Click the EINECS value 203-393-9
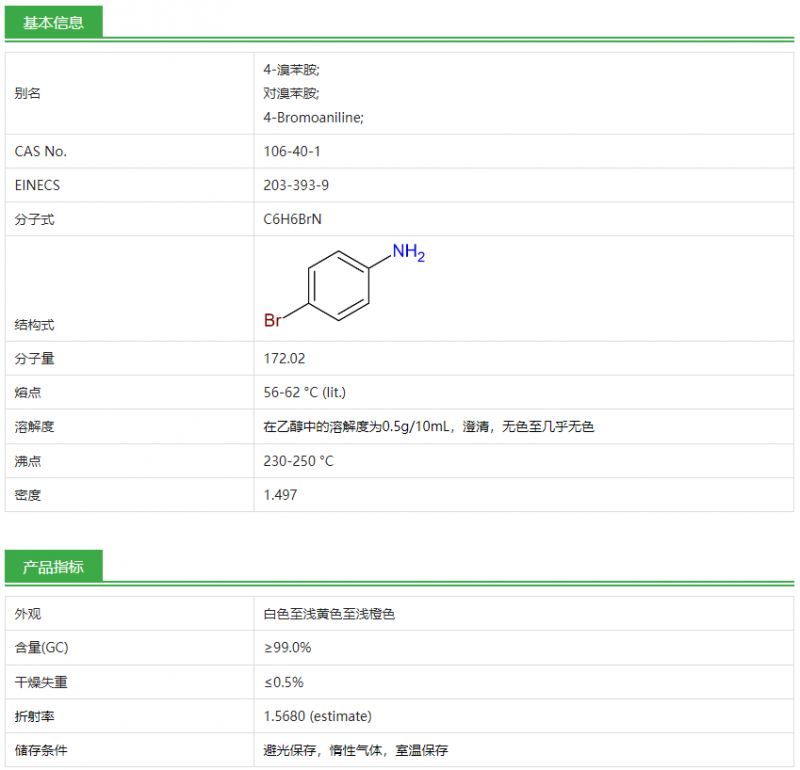Screen dimensions: 800x770 [x=295, y=186]
